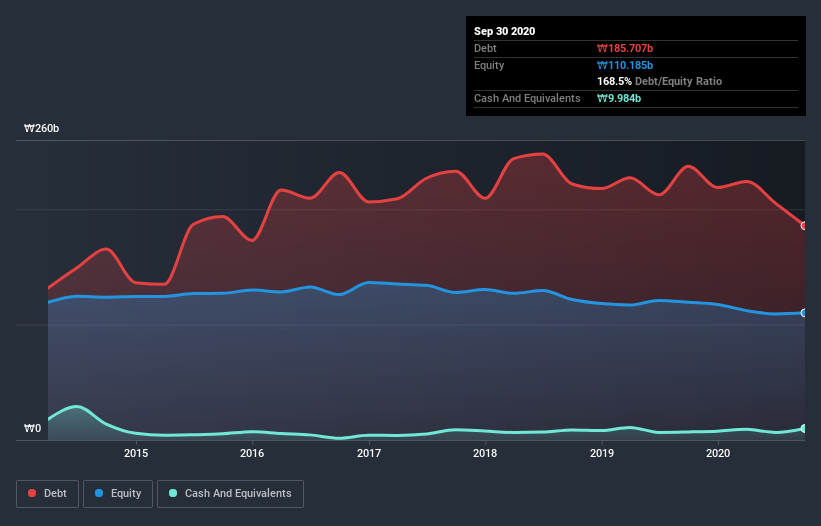Click the 2019 x-axis label
Screen dimensions: 821x526
[x=602, y=453]
